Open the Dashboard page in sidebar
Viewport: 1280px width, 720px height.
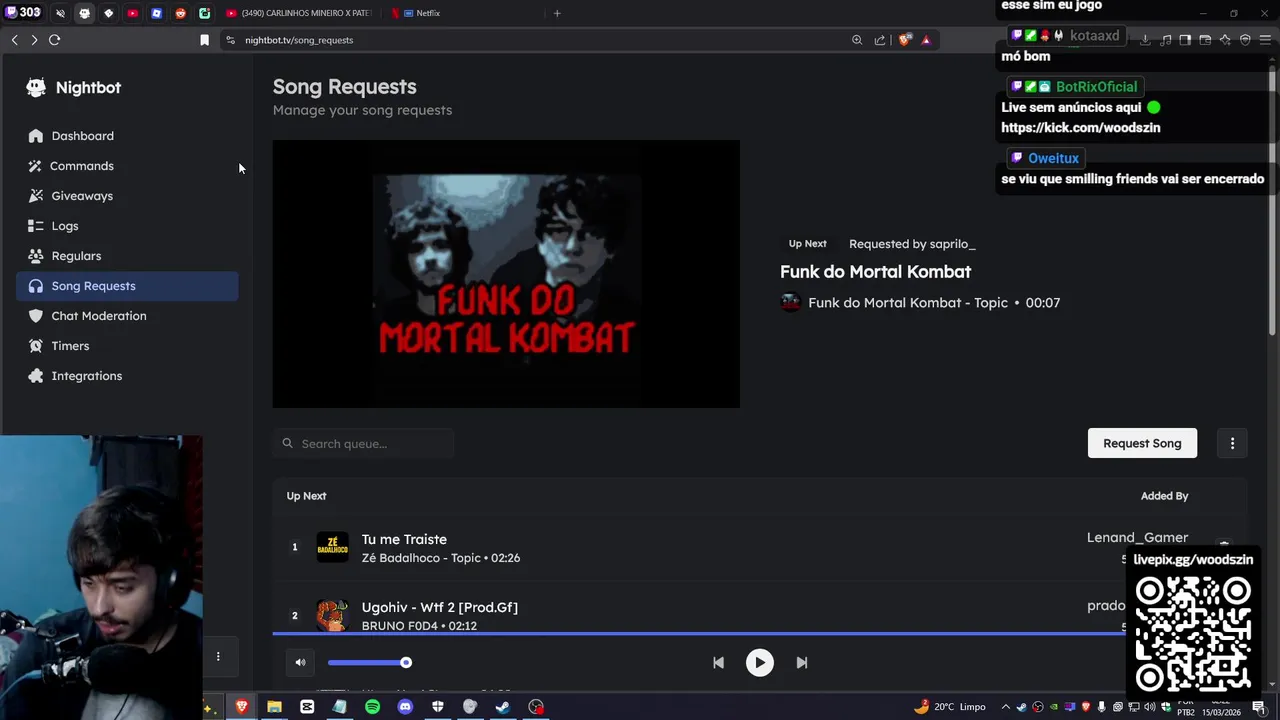pyautogui.click(x=127, y=136)
